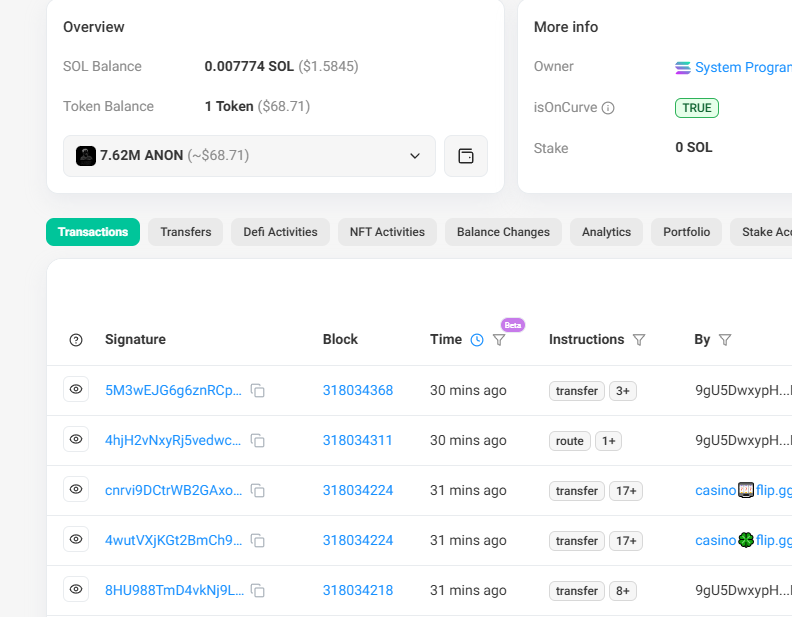Copy signature cnrvi9DCtrWB2GAxo
Viewport: 792px width, 617px height.
(x=258, y=491)
